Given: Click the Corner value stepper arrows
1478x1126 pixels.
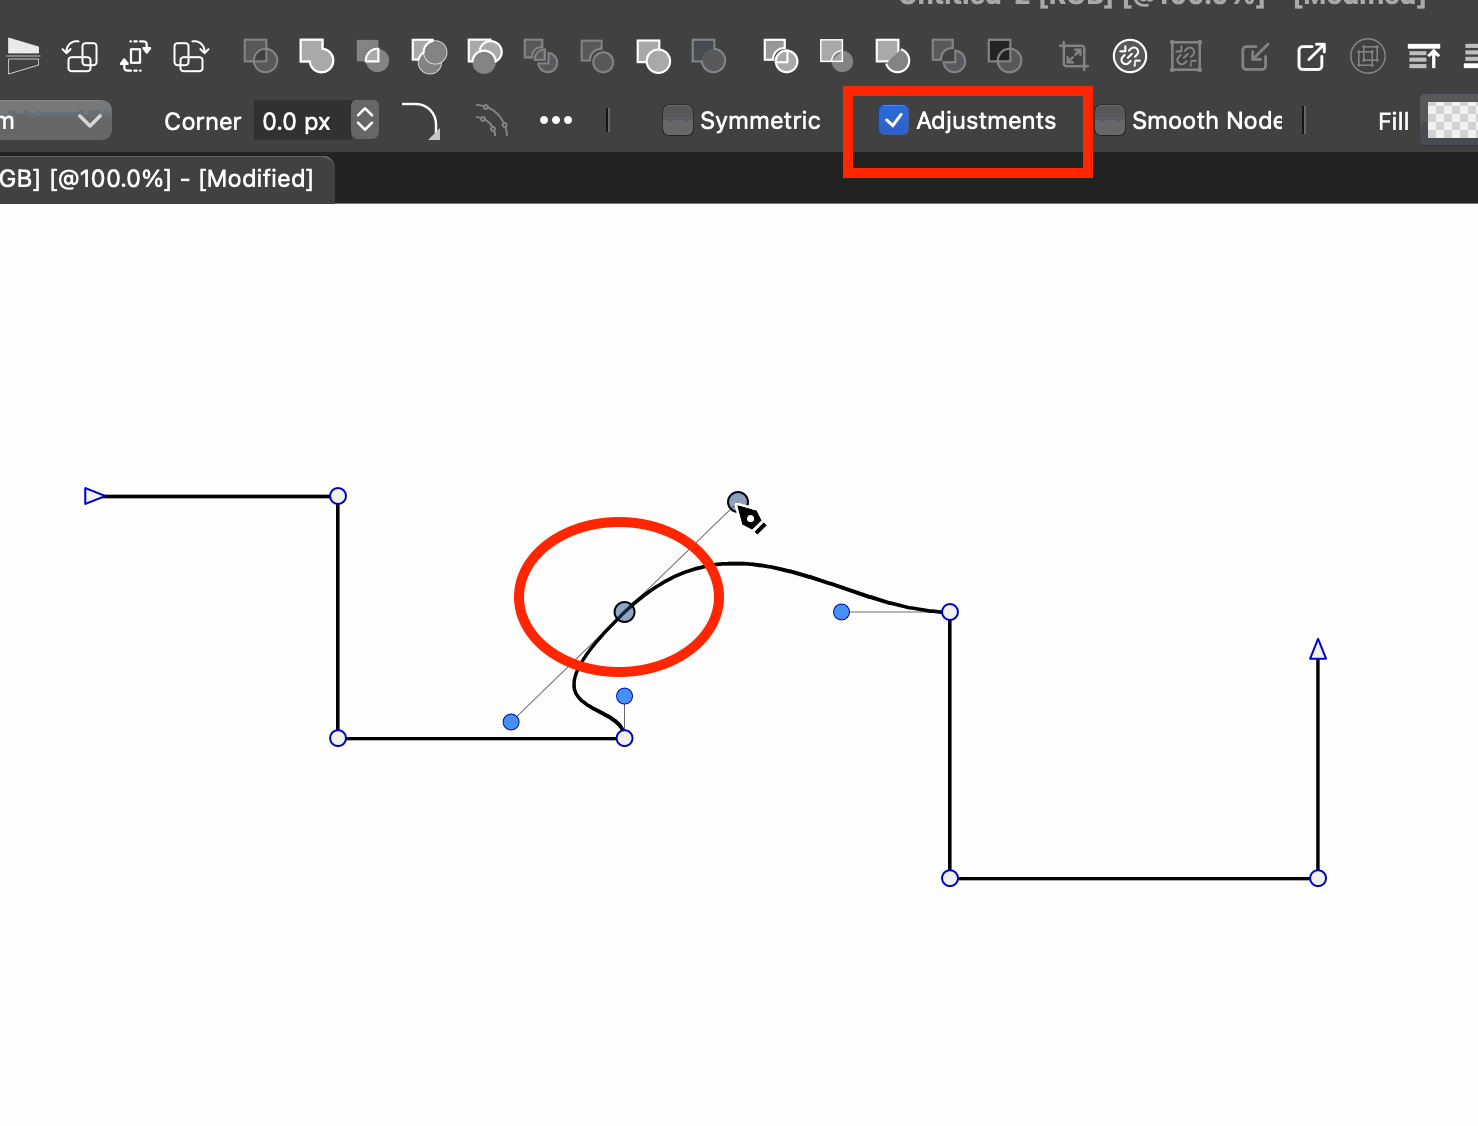Looking at the screenshot, I should point(365,121).
